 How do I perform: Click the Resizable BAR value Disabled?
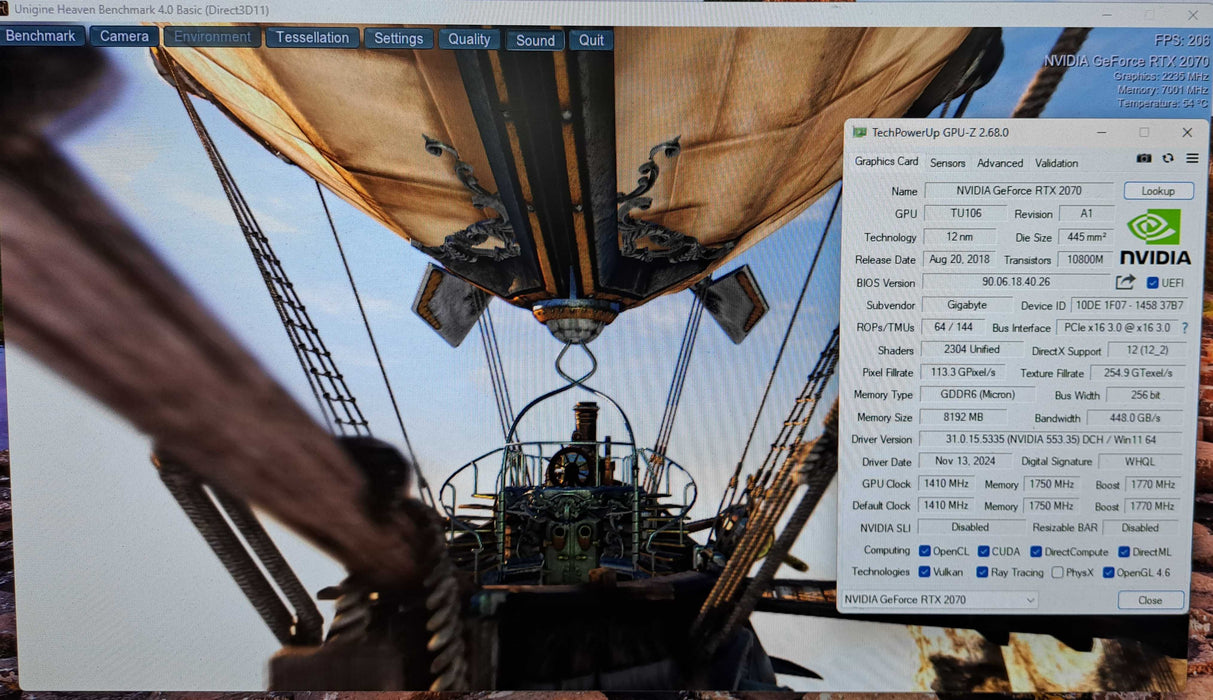1140,528
